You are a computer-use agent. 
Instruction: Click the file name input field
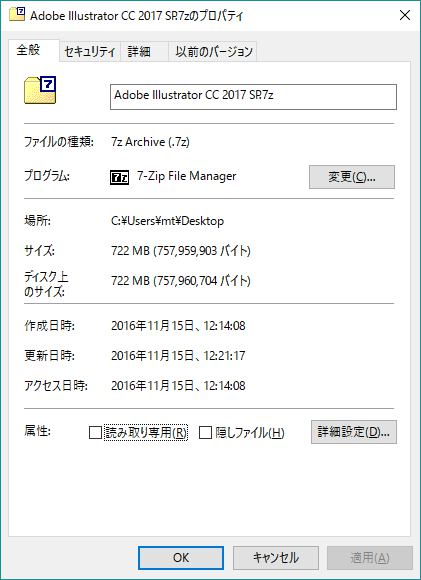point(253,97)
